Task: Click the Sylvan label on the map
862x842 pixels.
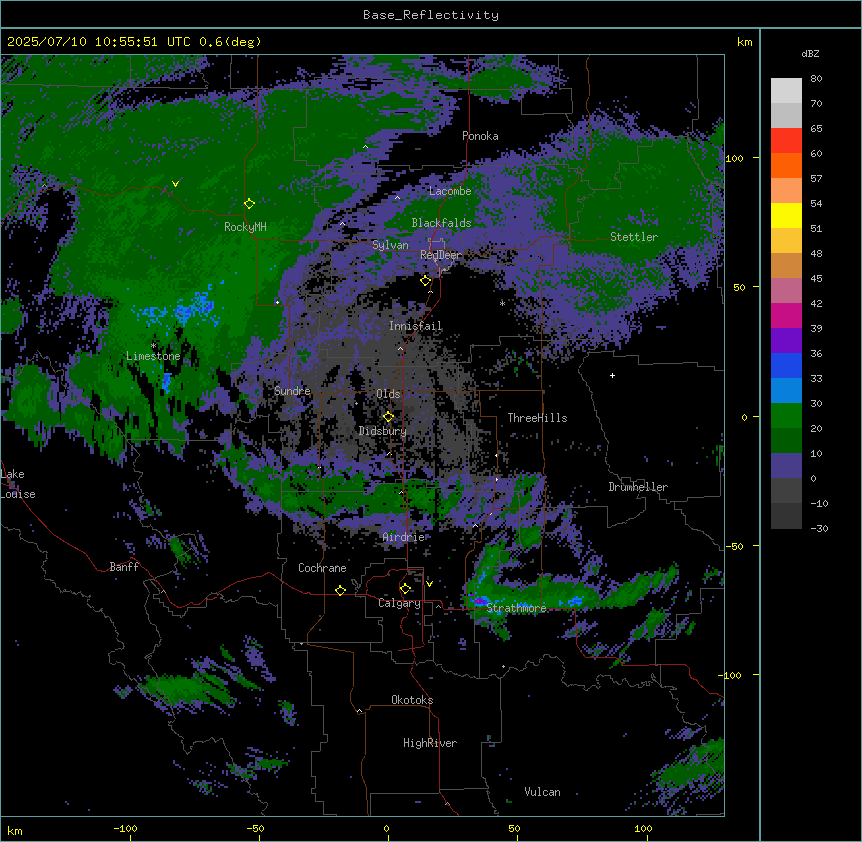Action: click(390, 245)
